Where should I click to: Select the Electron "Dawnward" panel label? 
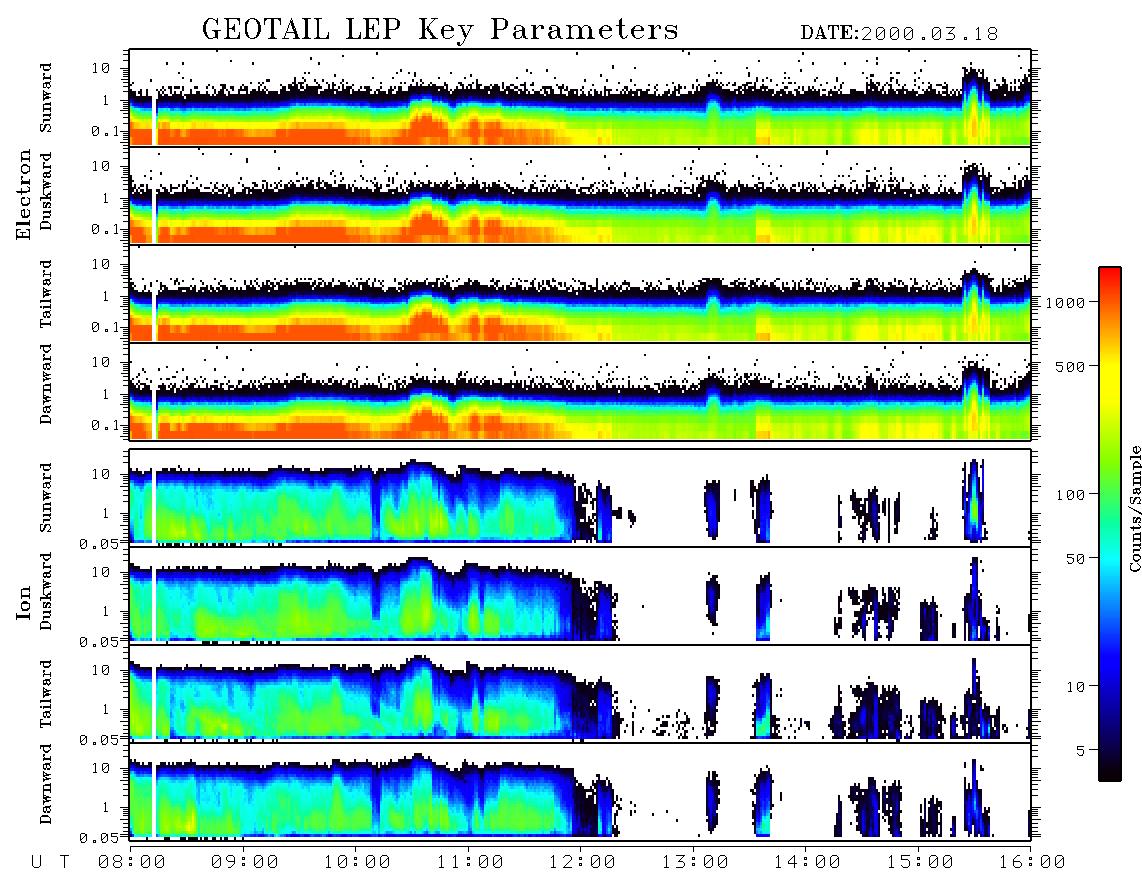point(46,384)
